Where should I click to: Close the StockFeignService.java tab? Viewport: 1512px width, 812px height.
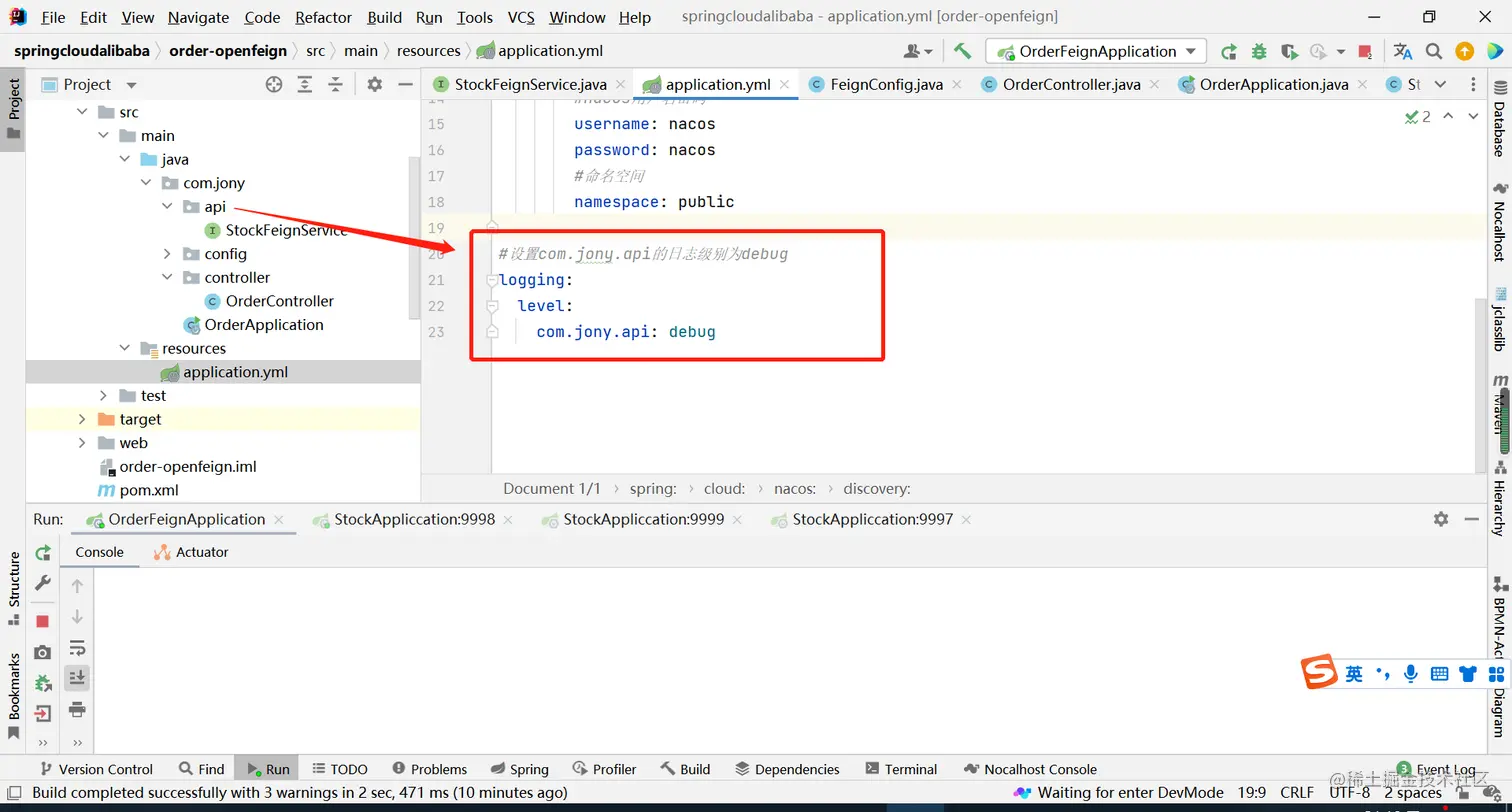point(620,85)
